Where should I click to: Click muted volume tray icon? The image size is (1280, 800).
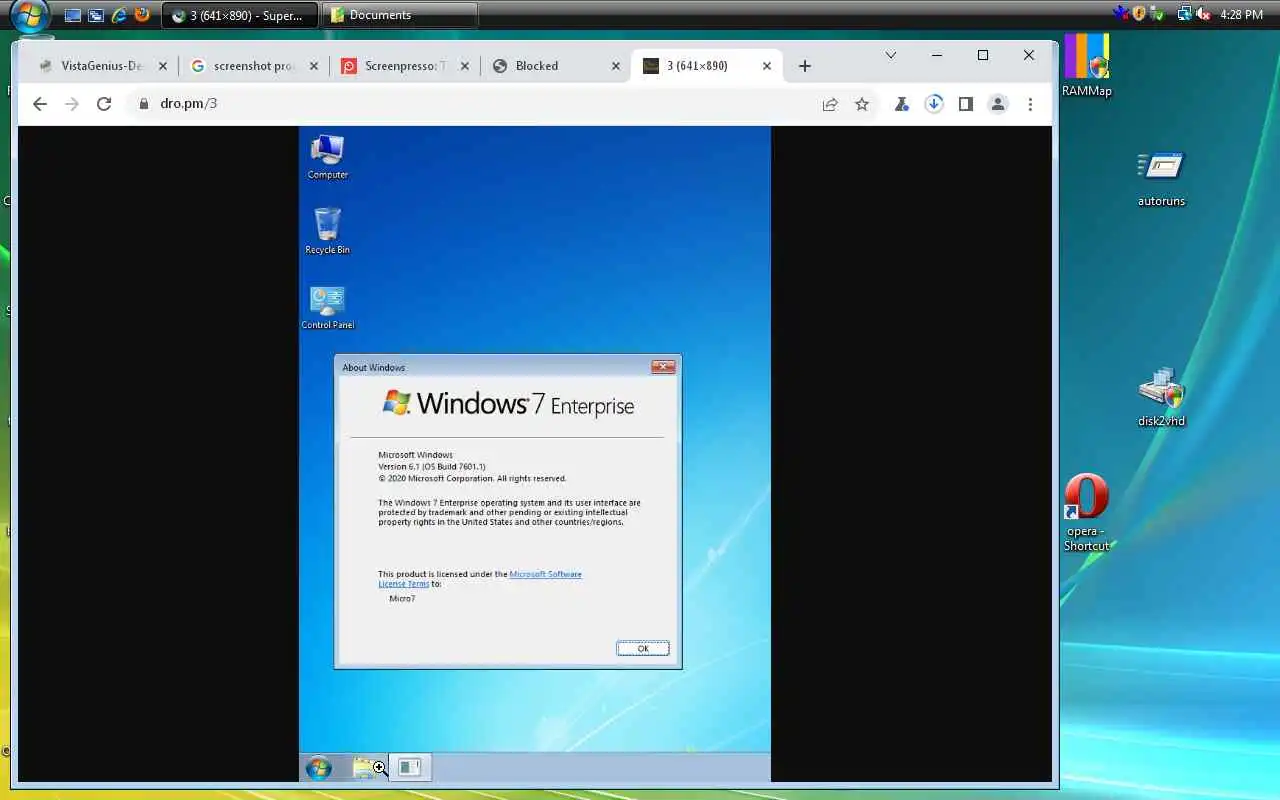1203,14
